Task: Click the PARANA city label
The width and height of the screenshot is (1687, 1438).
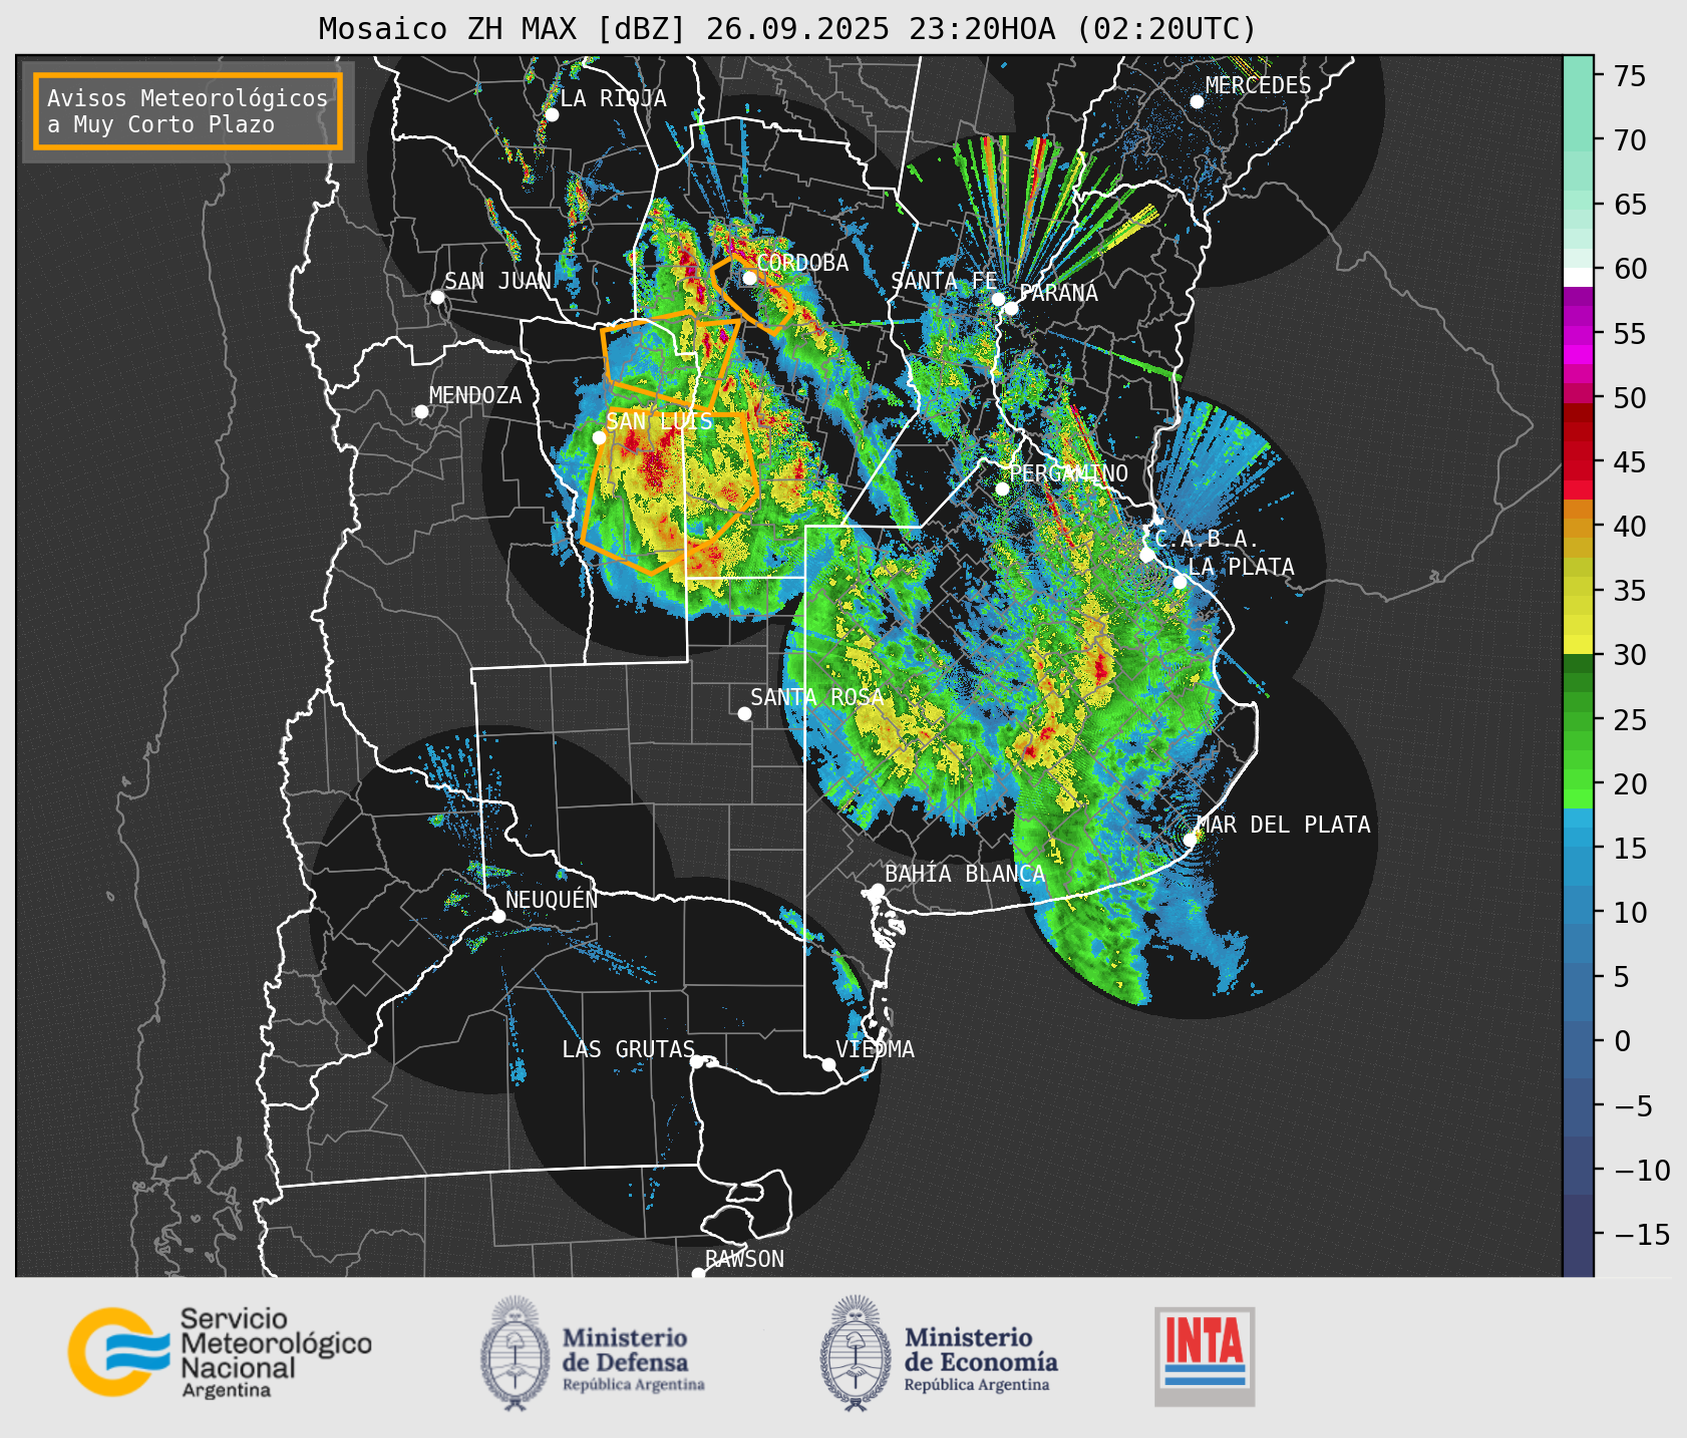Action: (x=1058, y=293)
